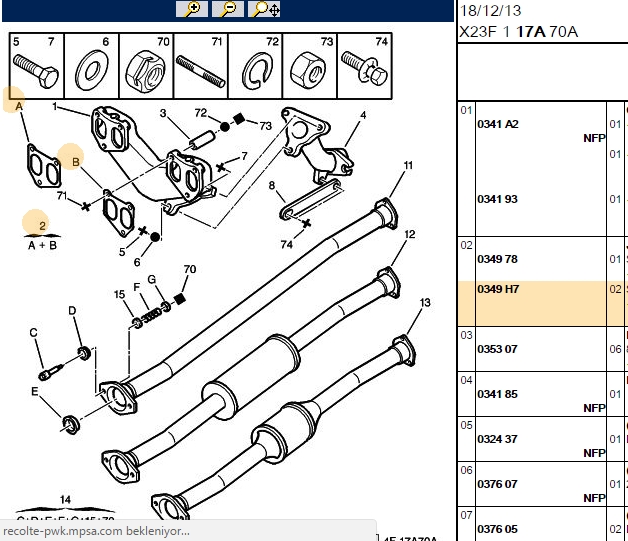Click row index 04 in parts table
The image size is (628, 541).
pyautogui.click(x=466, y=380)
